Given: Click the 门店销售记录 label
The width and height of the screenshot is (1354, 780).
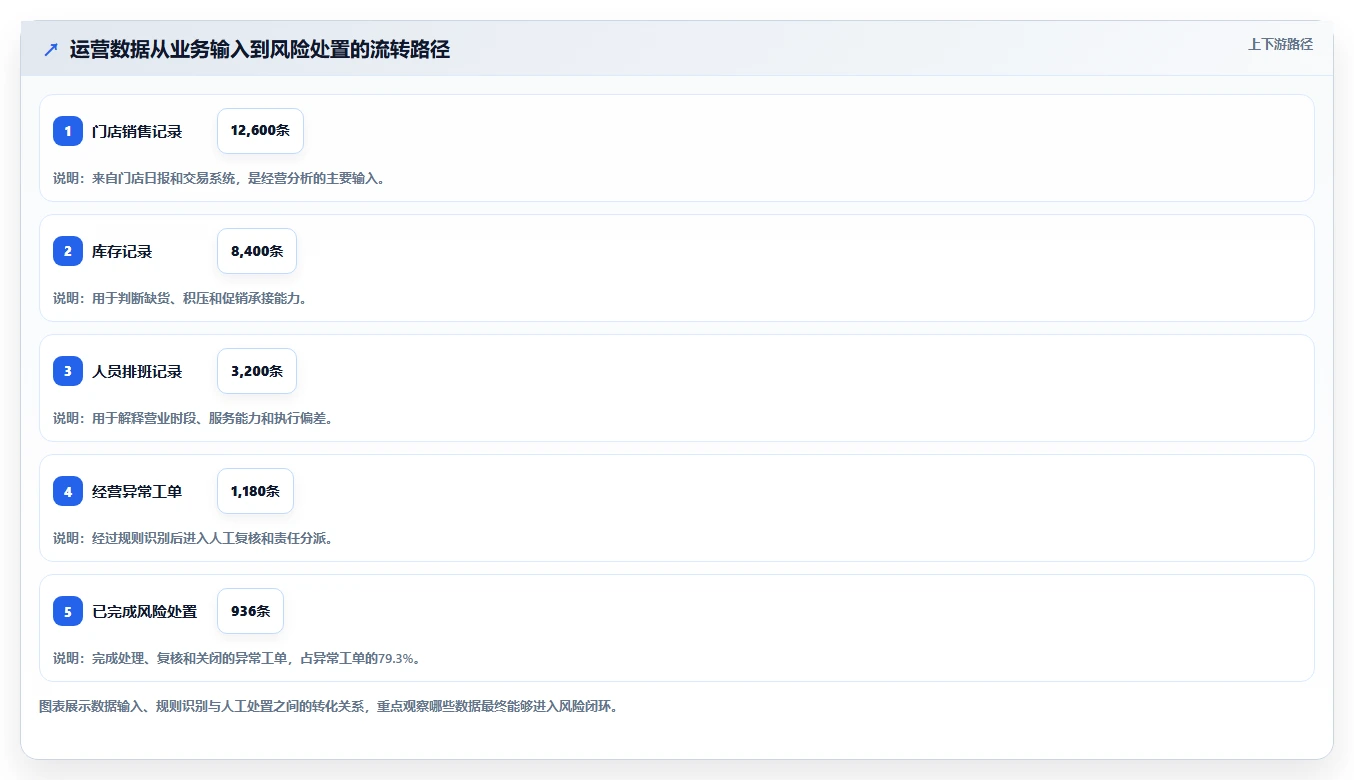Looking at the screenshot, I should pyautogui.click(x=137, y=131).
